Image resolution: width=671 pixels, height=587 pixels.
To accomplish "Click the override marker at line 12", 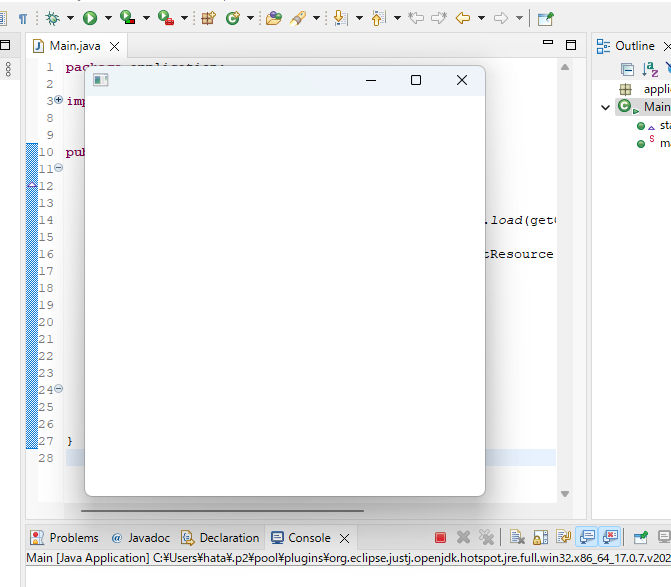I will coord(32,185).
